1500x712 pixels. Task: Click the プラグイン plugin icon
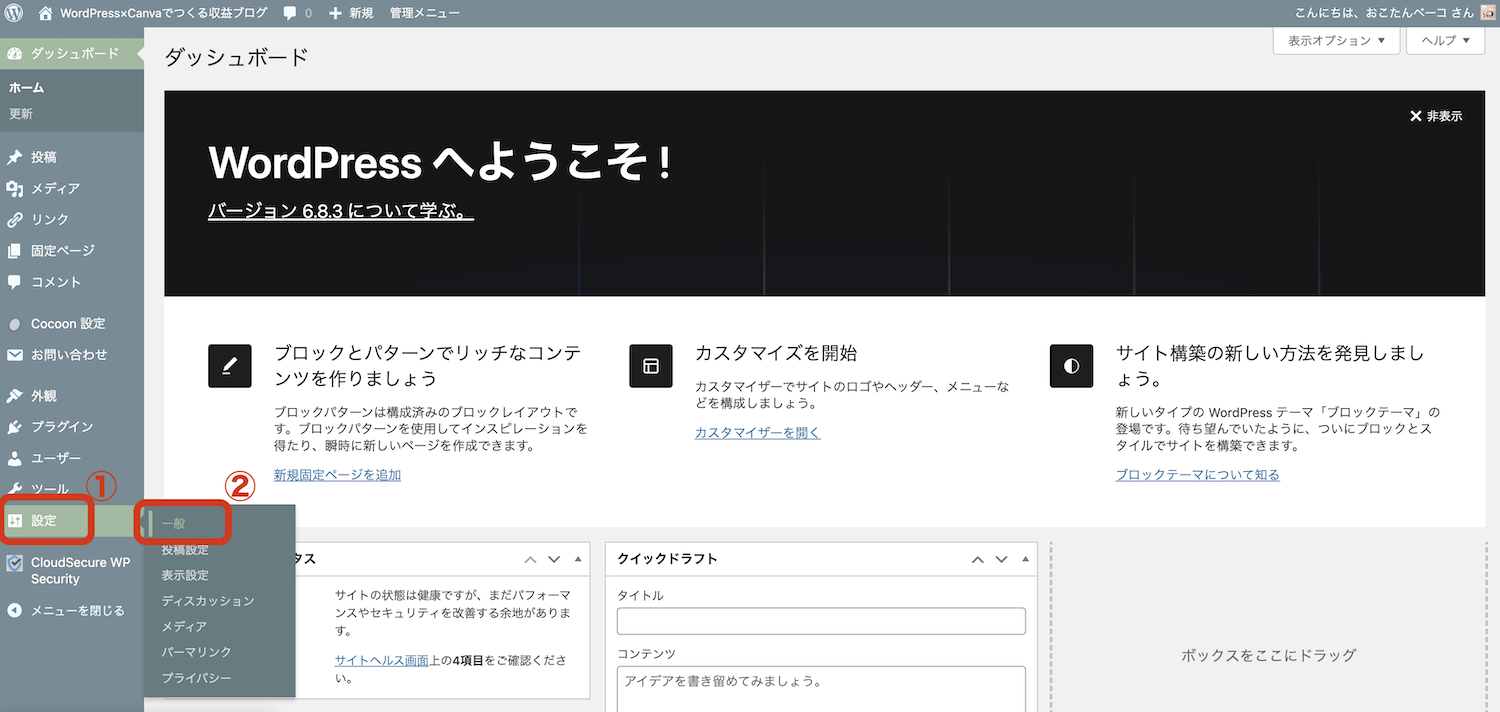(16, 427)
